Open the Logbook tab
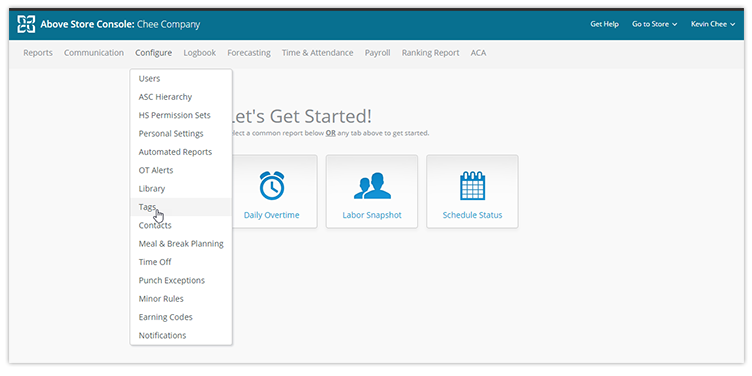This screenshot has width=752, height=376. click(200, 53)
